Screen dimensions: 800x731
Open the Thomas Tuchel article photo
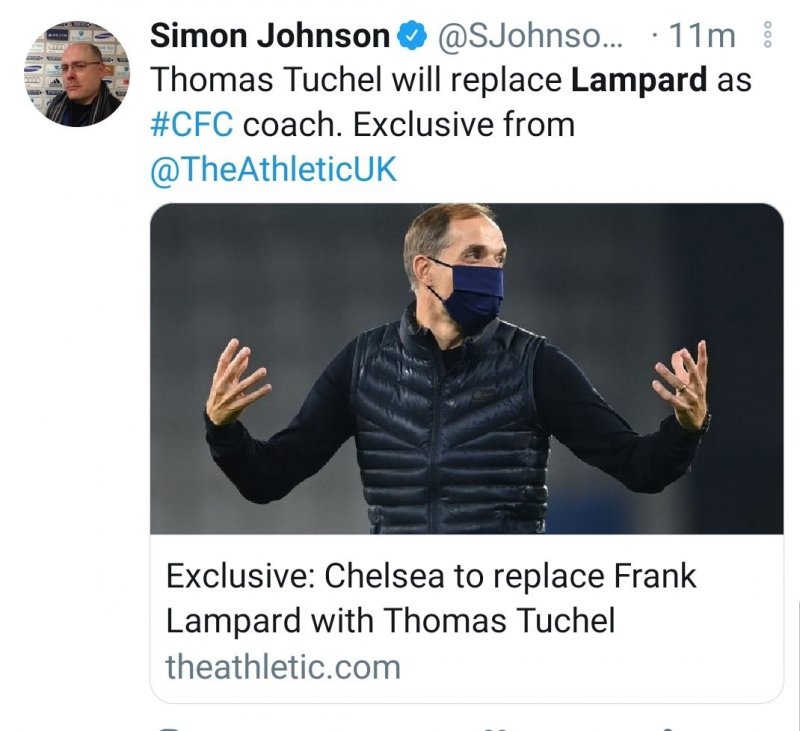pyautogui.click(x=466, y=368)
